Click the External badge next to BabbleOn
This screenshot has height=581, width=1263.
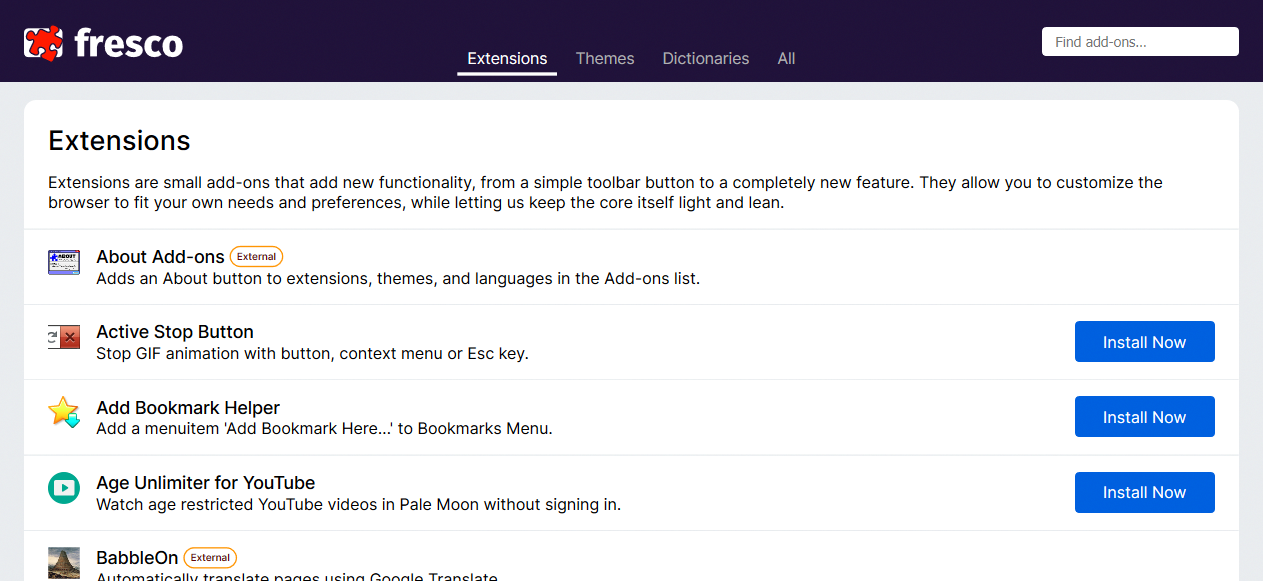[x=210, y=558]
